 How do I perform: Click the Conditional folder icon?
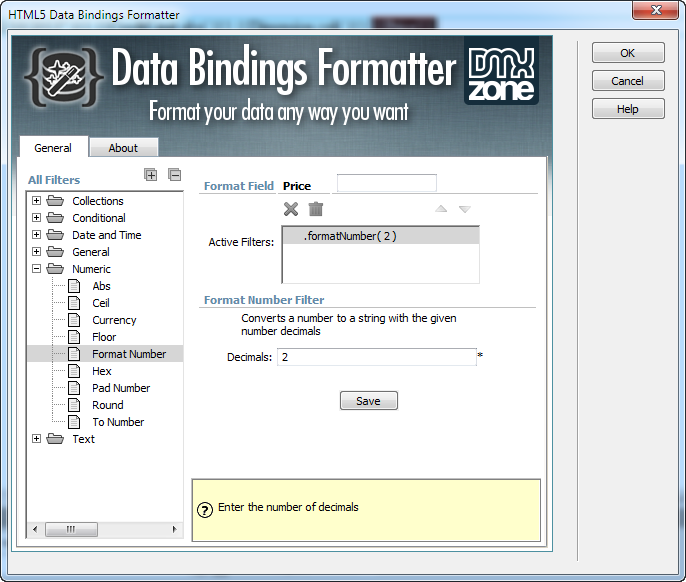coord(55,218)
